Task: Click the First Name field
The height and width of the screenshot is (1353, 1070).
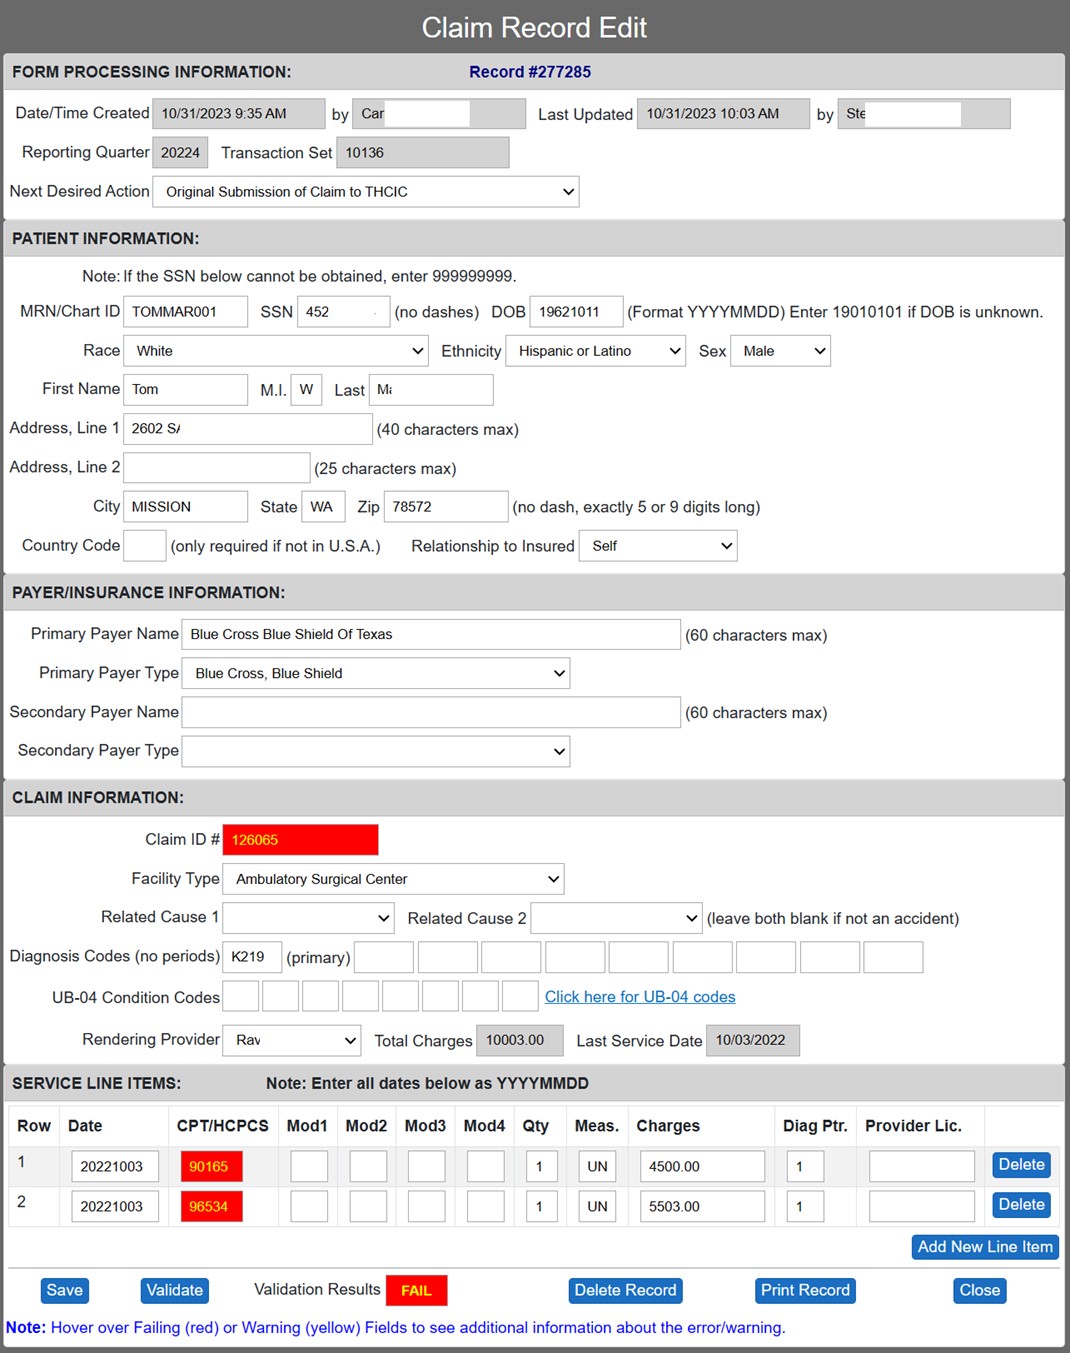Action: [x=185, y=390]
